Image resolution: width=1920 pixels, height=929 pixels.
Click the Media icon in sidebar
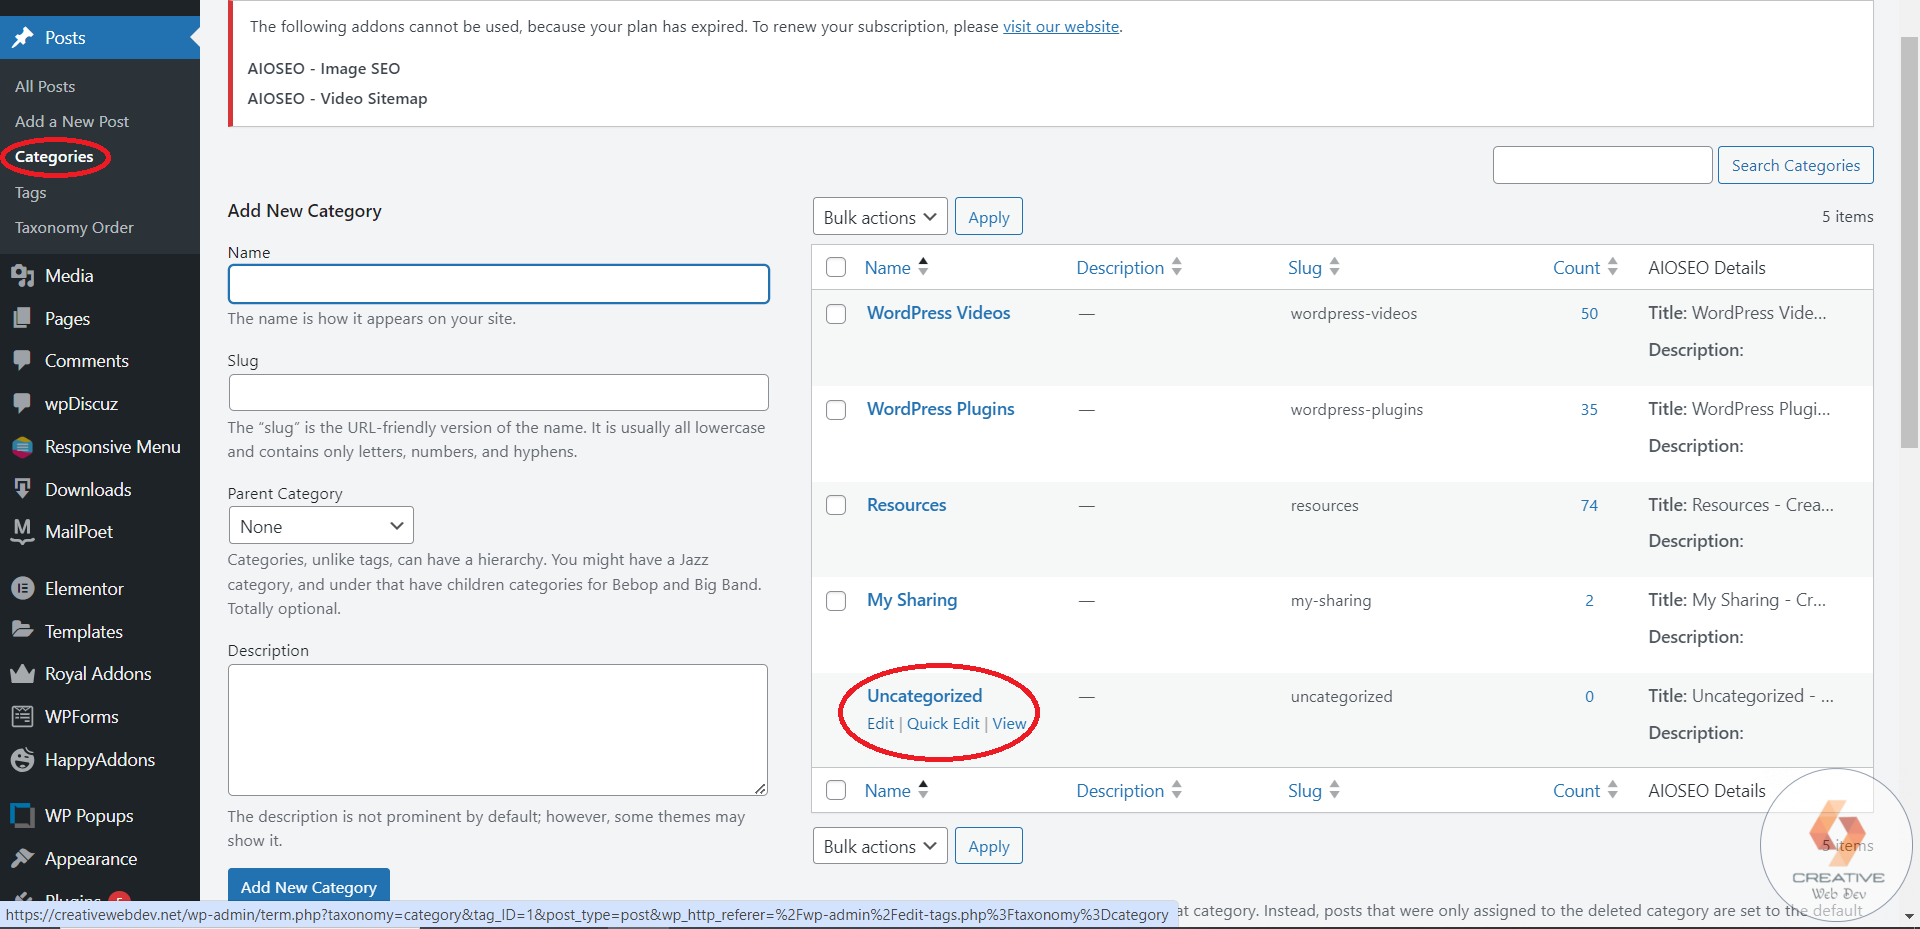(22, 276)
